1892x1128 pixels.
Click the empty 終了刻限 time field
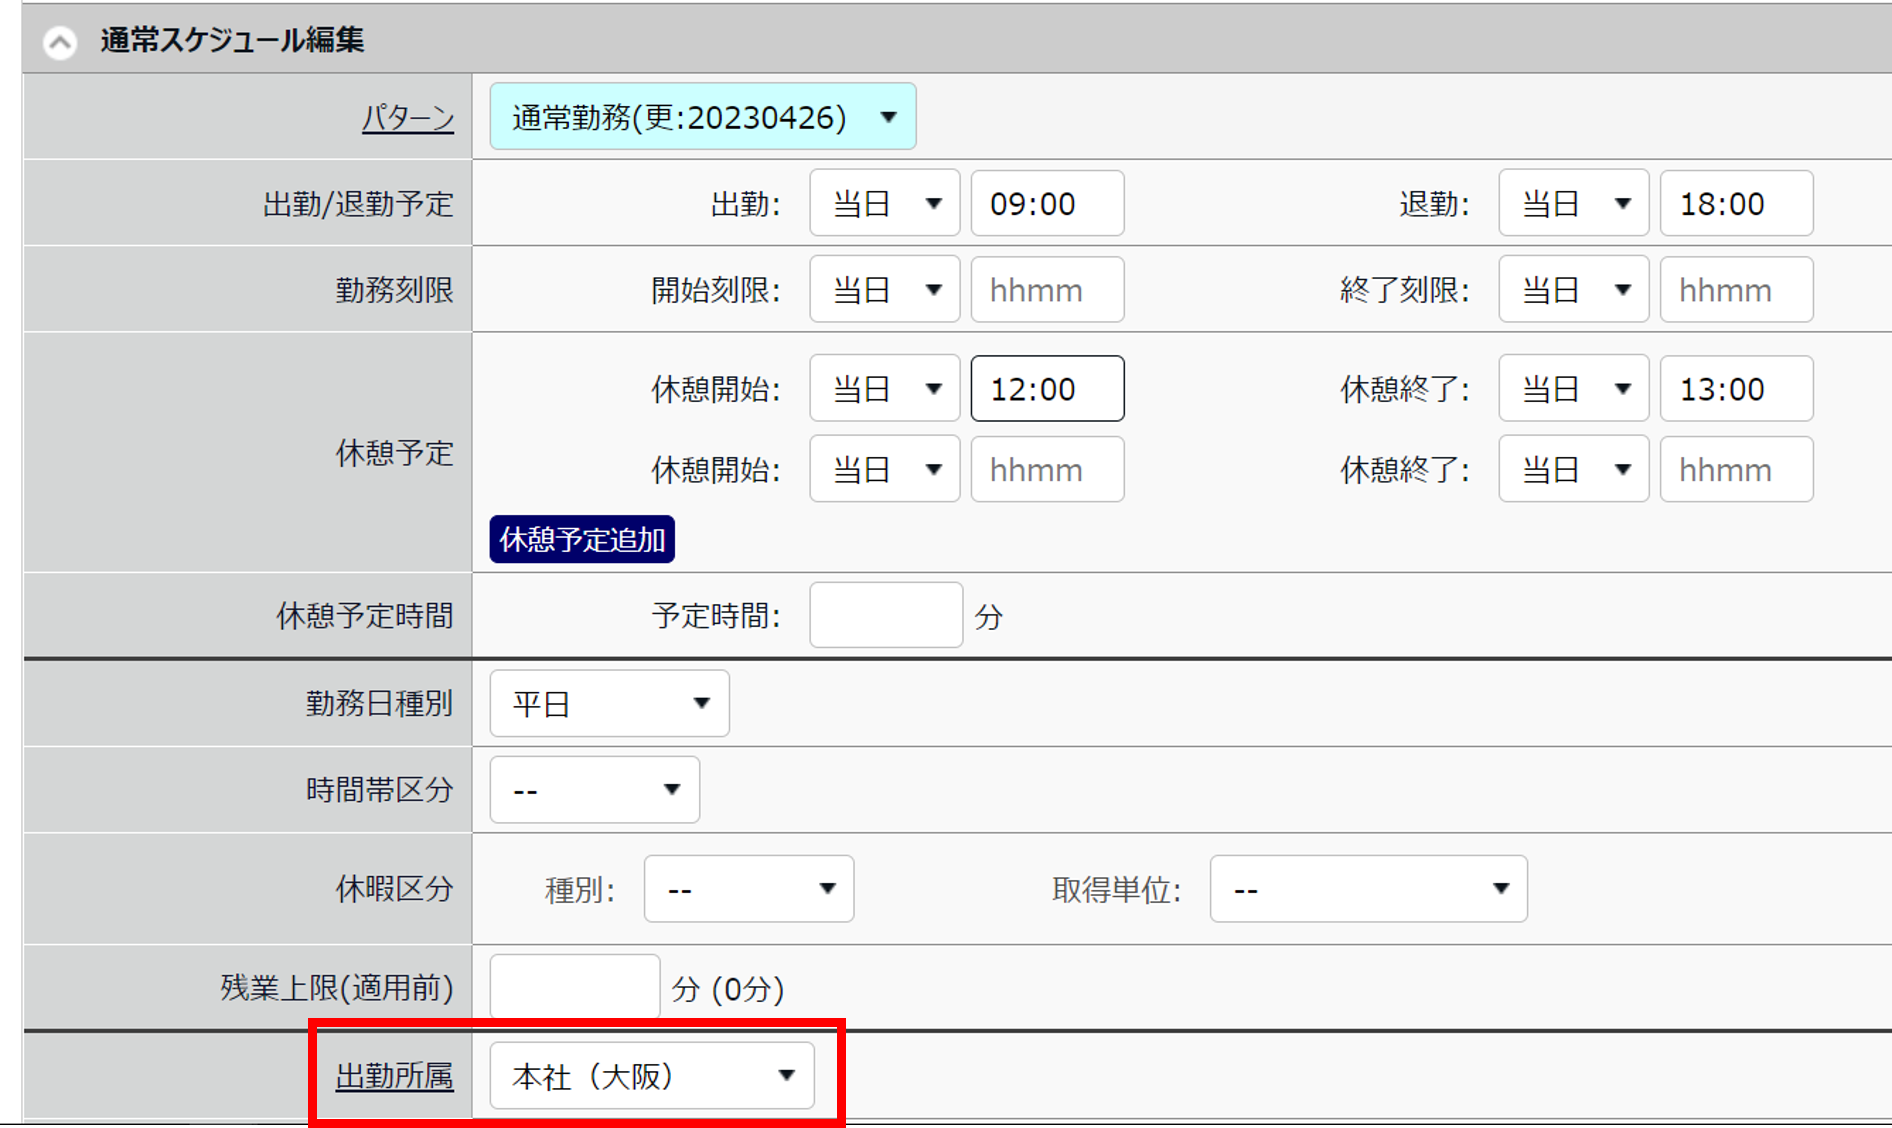click(1735, 290)
